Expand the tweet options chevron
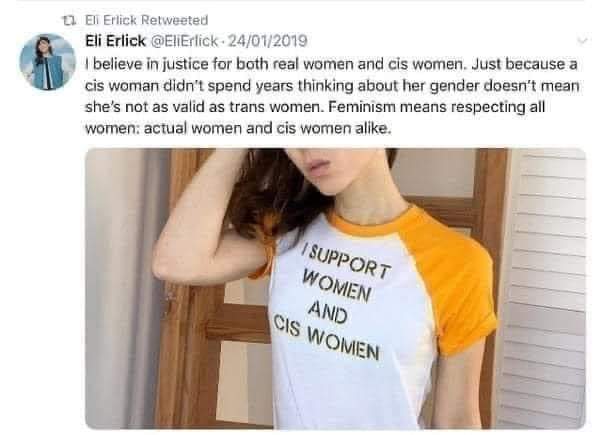The height and width of the screenshot is (435, 602). [x=582, y=40]
